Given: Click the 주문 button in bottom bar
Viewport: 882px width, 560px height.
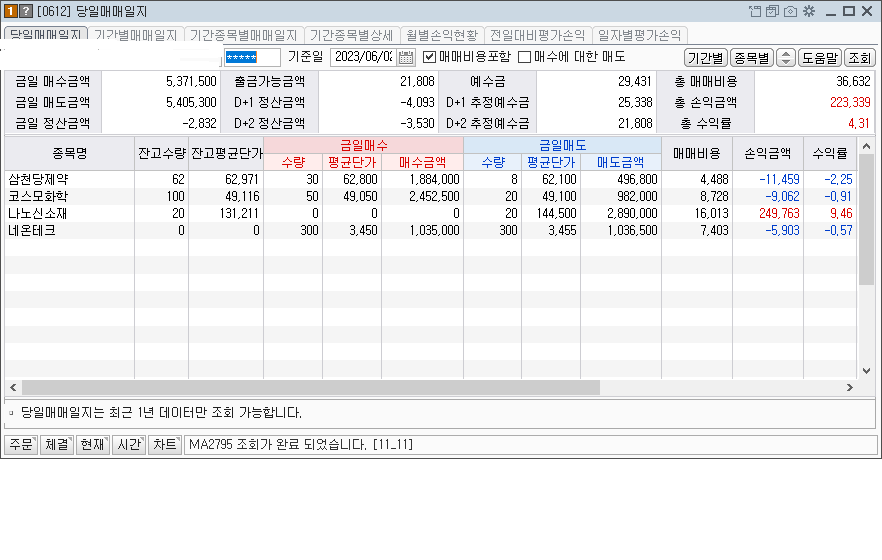Looking at the screenshot, I should [x=21, y=445].
